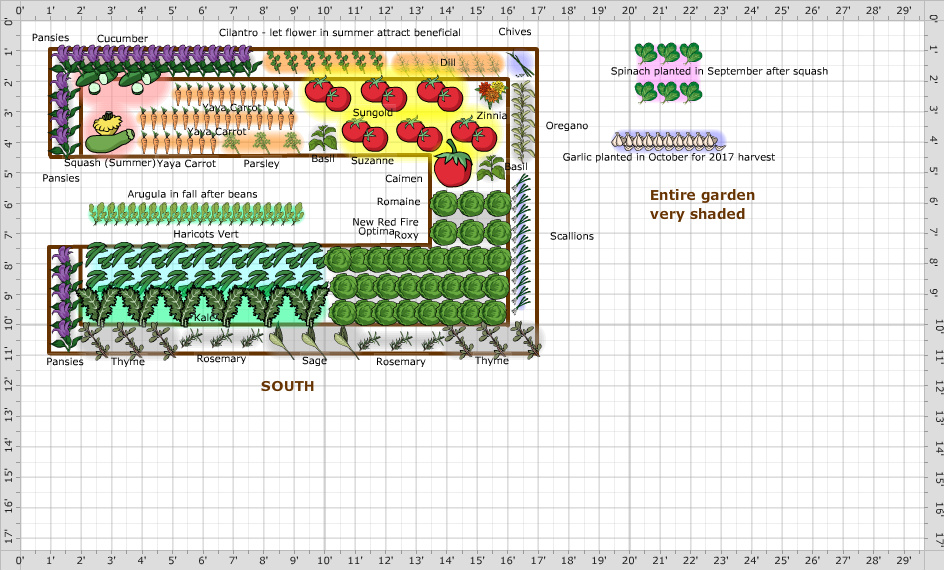The image size is (944, 570).
Task: Select the Dill label
Action: [x=447, y=63]
